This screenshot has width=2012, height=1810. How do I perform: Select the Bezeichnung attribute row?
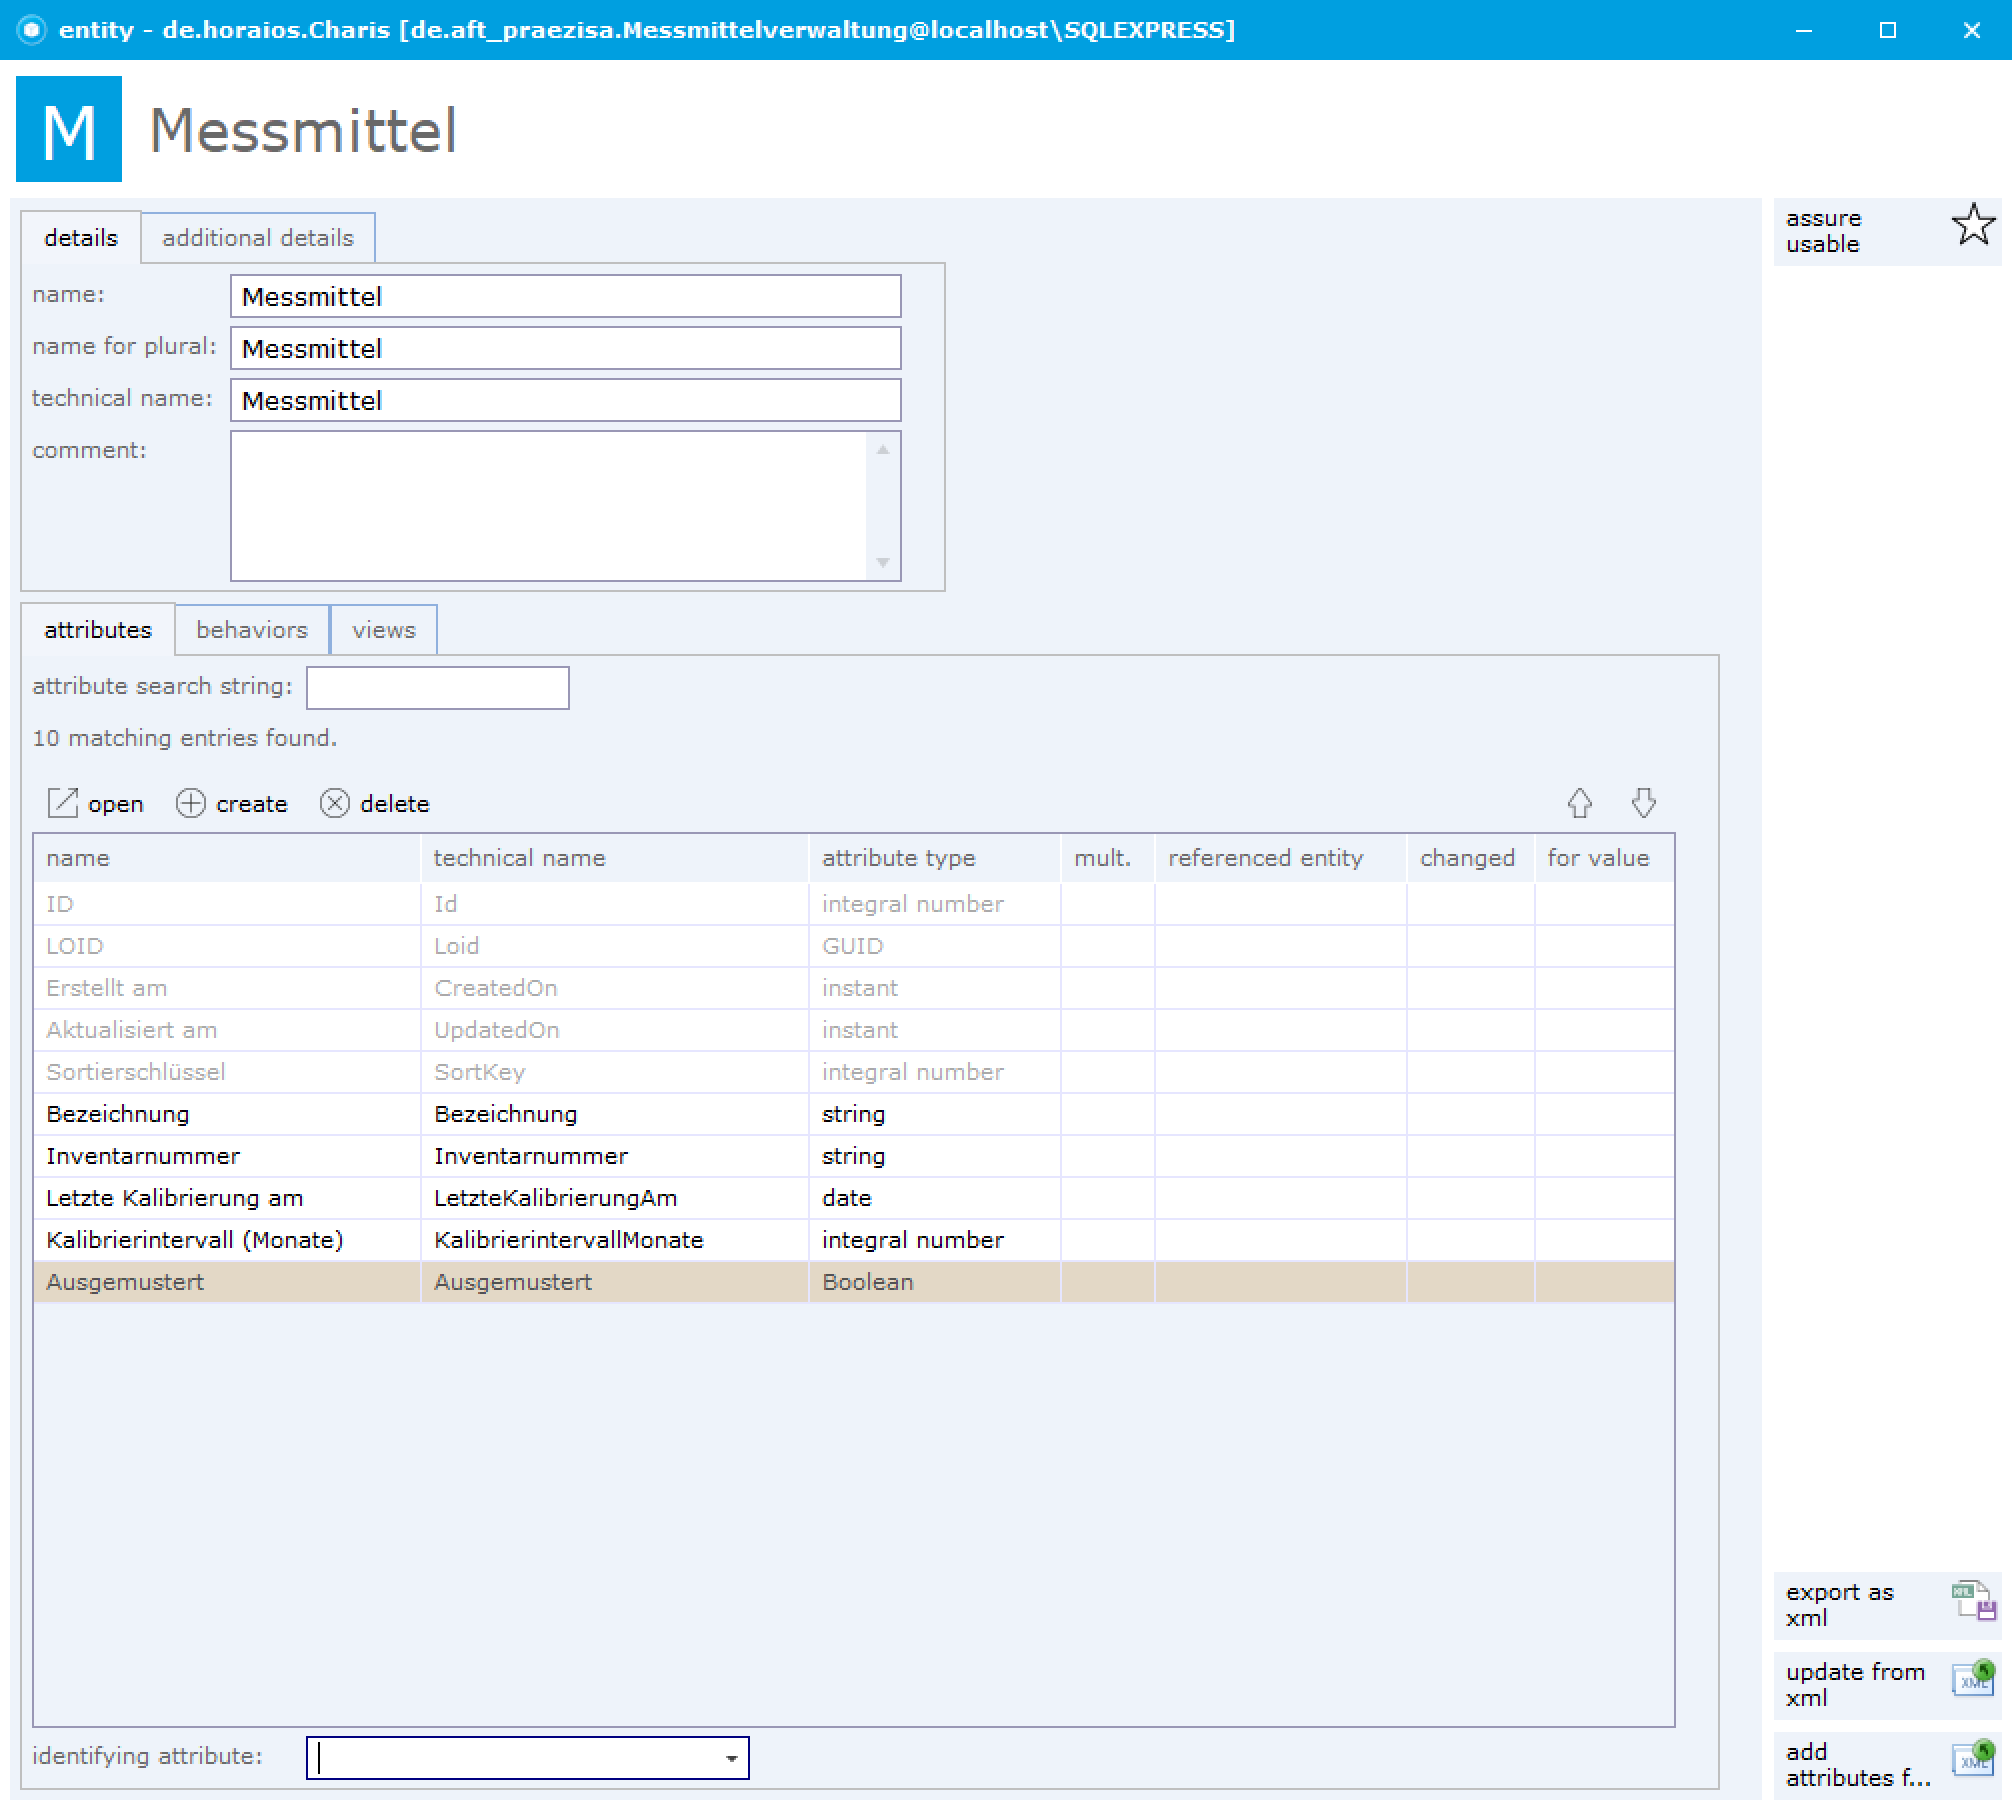[854, 1114]
